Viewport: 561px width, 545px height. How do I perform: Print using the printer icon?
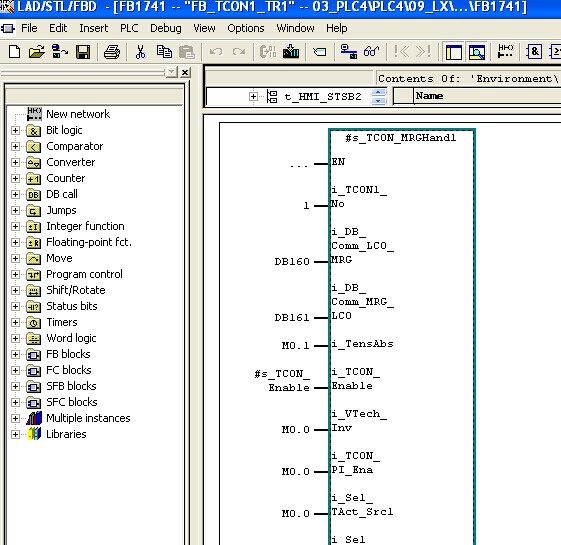[112, 52]
